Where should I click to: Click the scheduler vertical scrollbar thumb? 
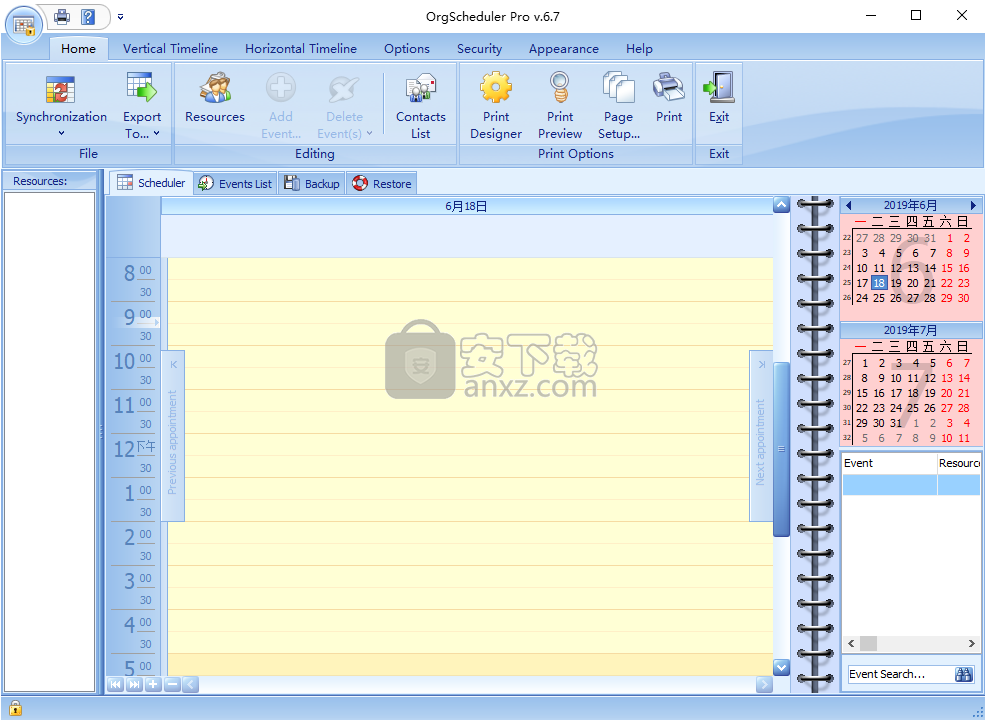[781, 449]
